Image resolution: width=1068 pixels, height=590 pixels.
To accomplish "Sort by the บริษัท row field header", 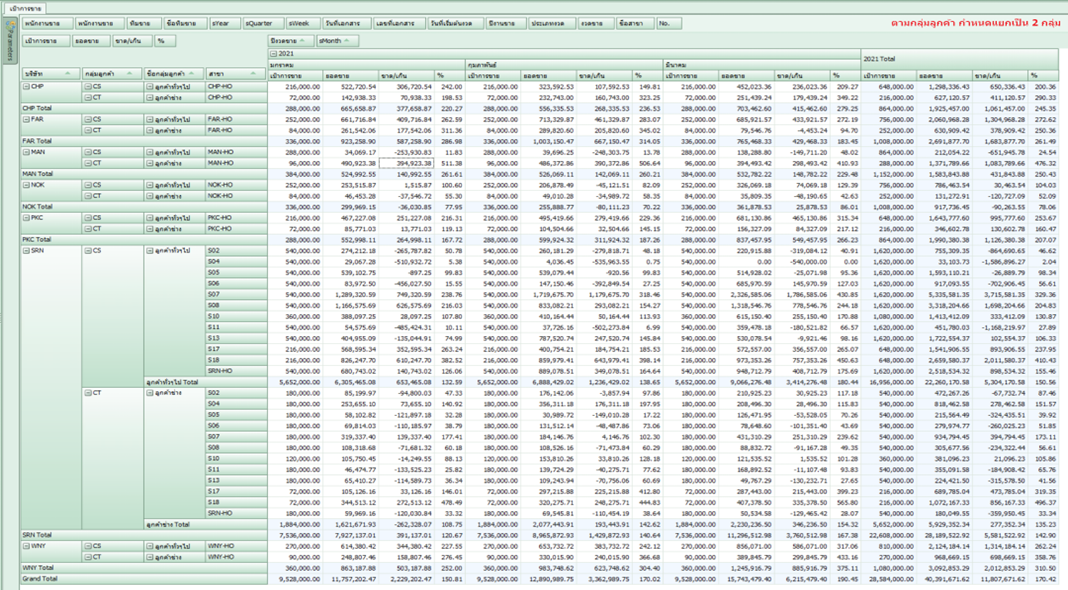I will click(x=50, y=74).
